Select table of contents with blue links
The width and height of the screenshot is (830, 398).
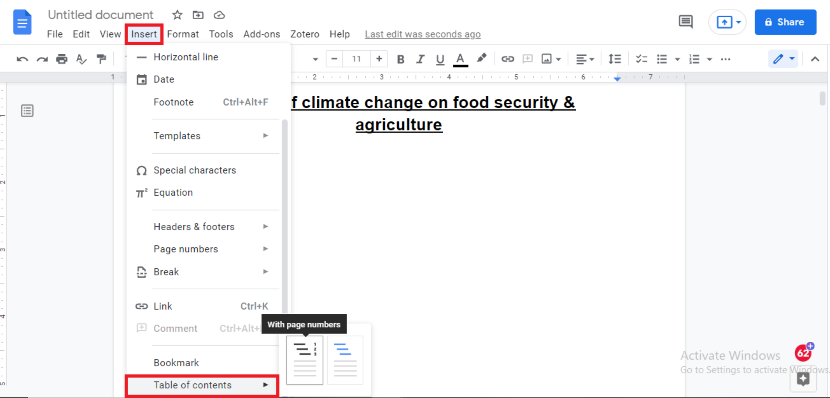[x=345, y=360]
